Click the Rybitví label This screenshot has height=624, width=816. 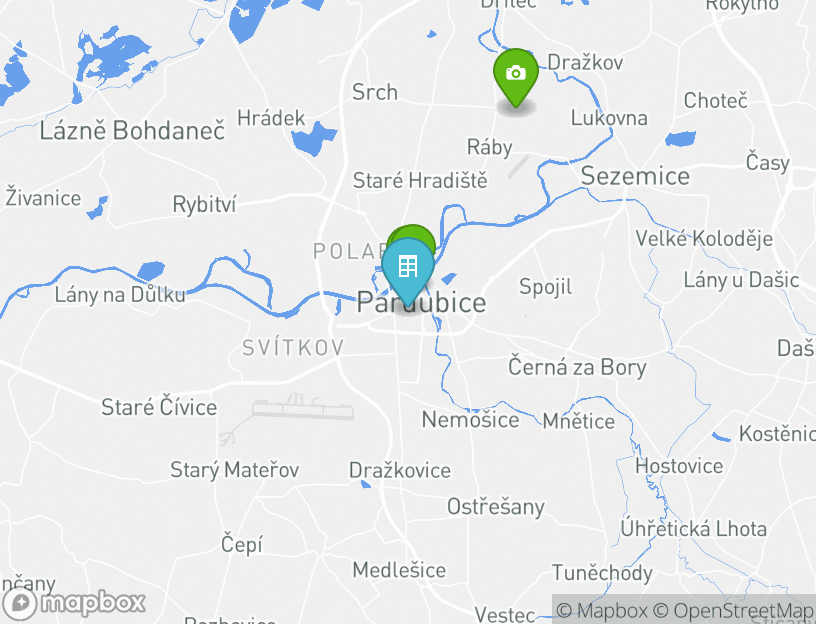(204, 205)
